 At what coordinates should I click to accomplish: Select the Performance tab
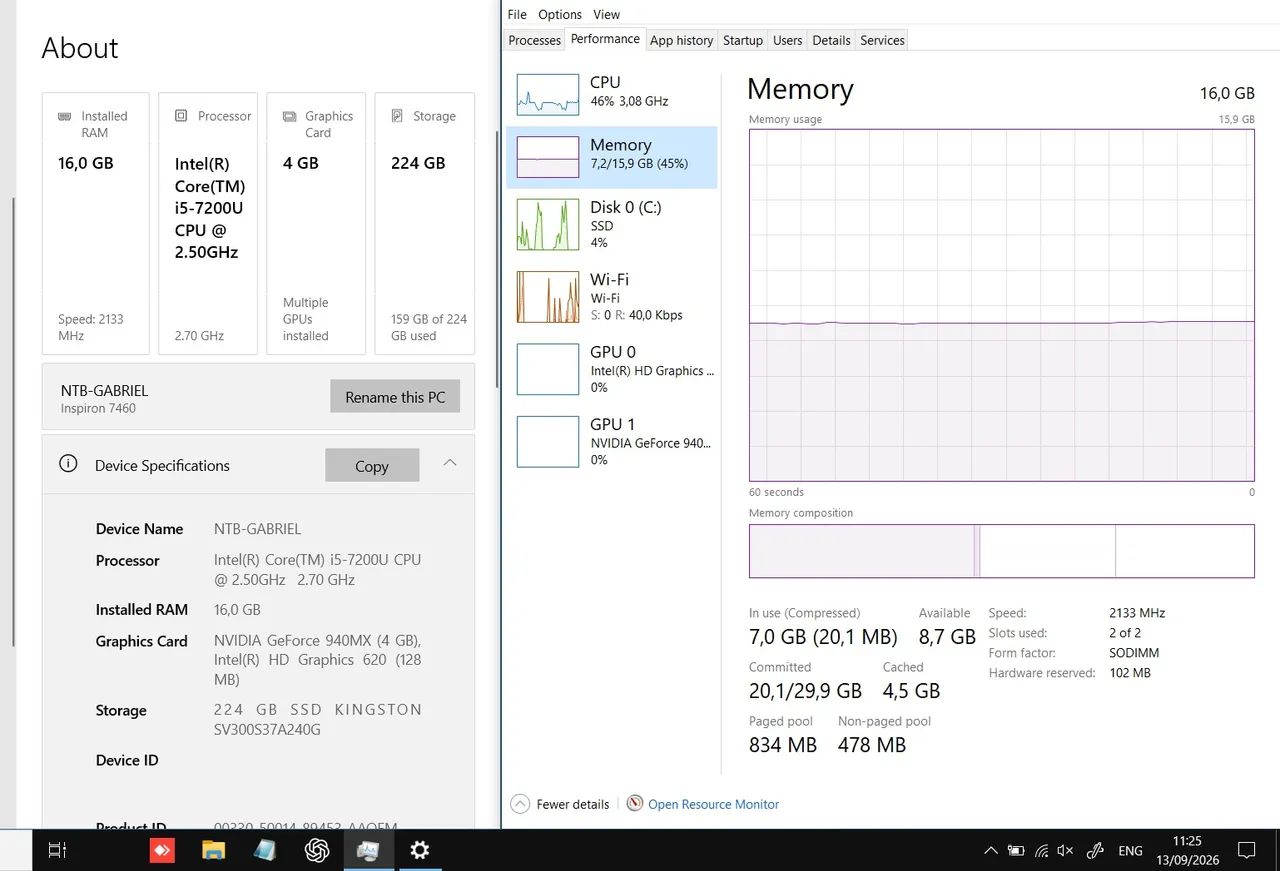click(605, 39)
